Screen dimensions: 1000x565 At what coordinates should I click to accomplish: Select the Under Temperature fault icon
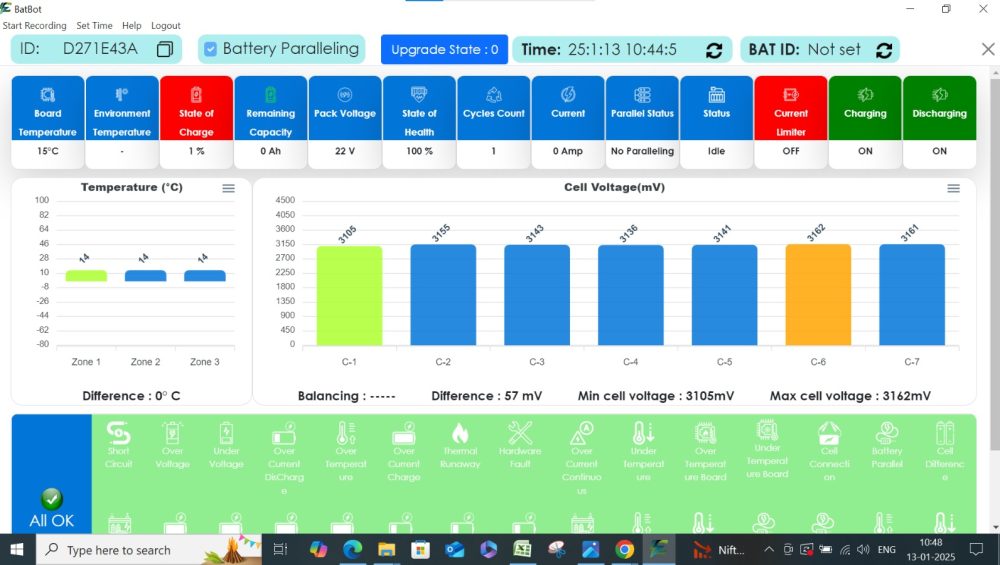(643, 433)
